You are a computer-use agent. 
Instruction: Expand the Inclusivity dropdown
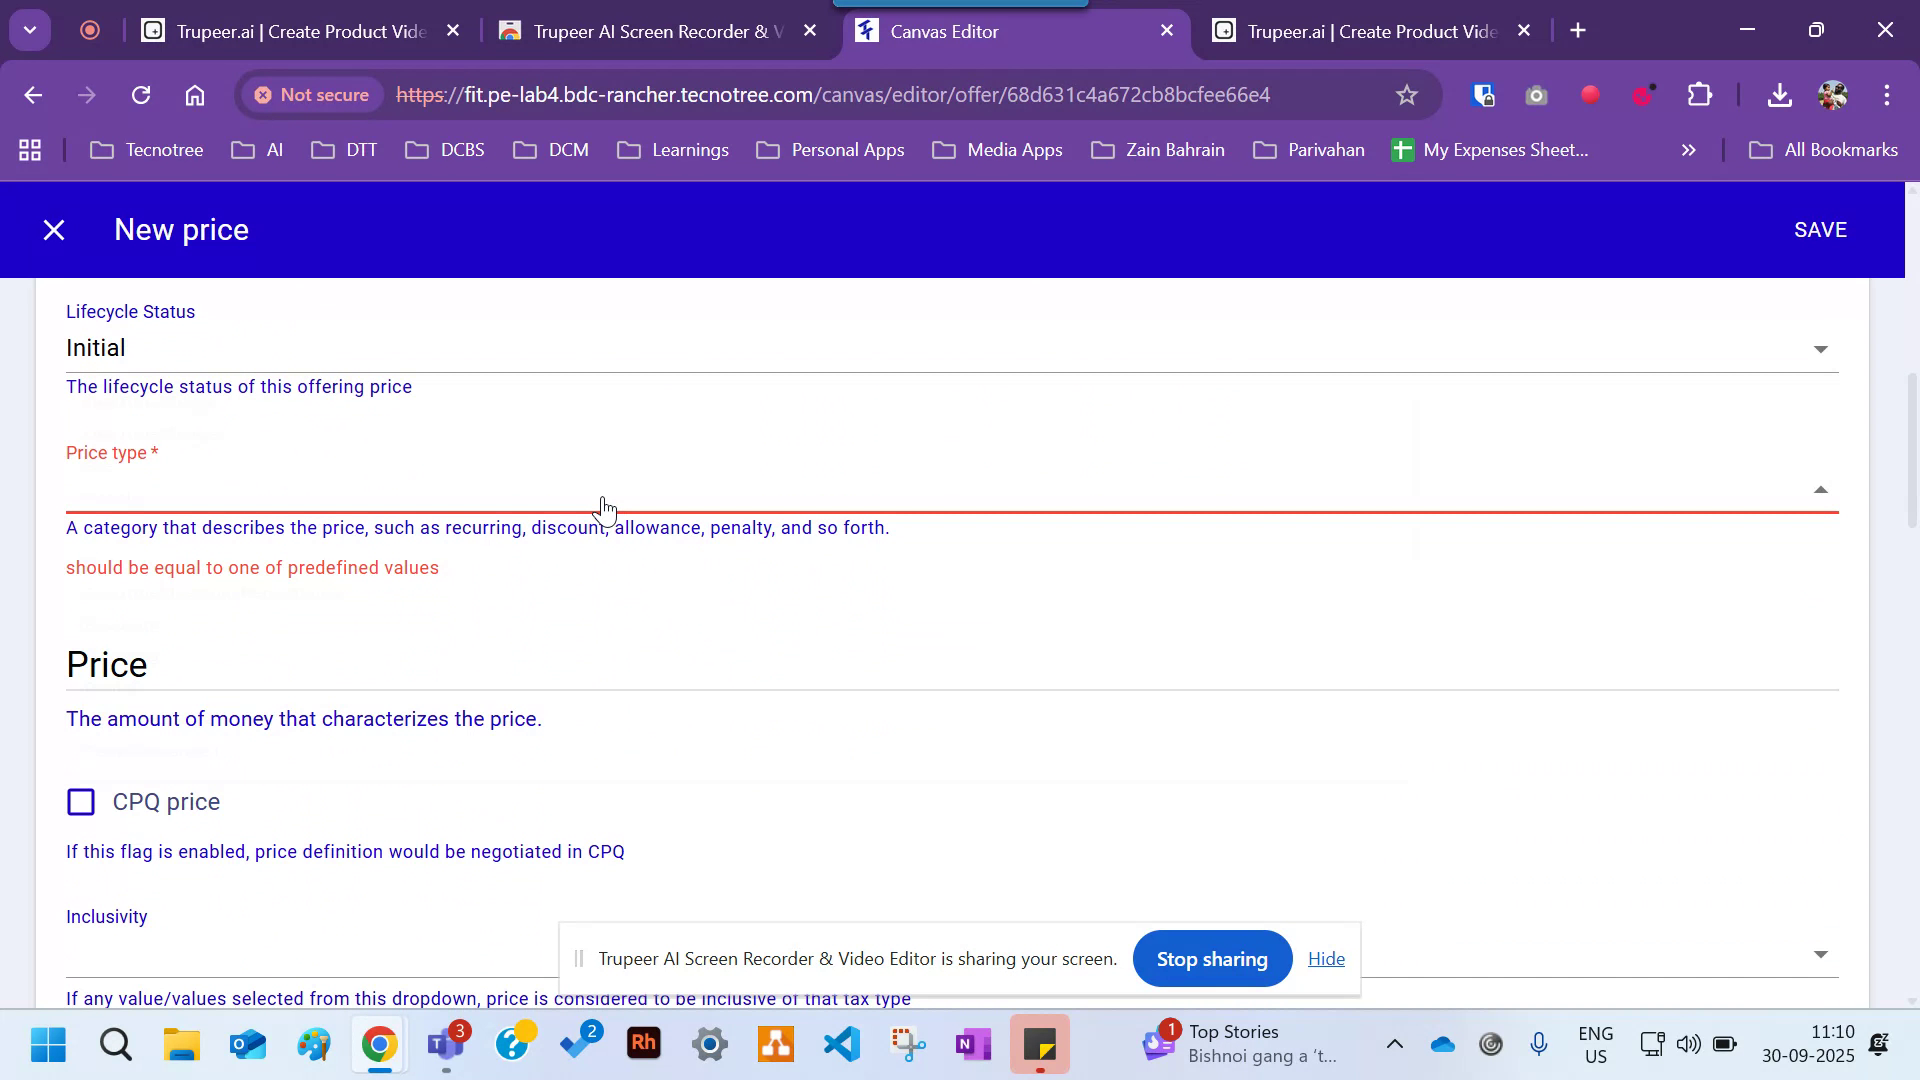click(1822, 954)
